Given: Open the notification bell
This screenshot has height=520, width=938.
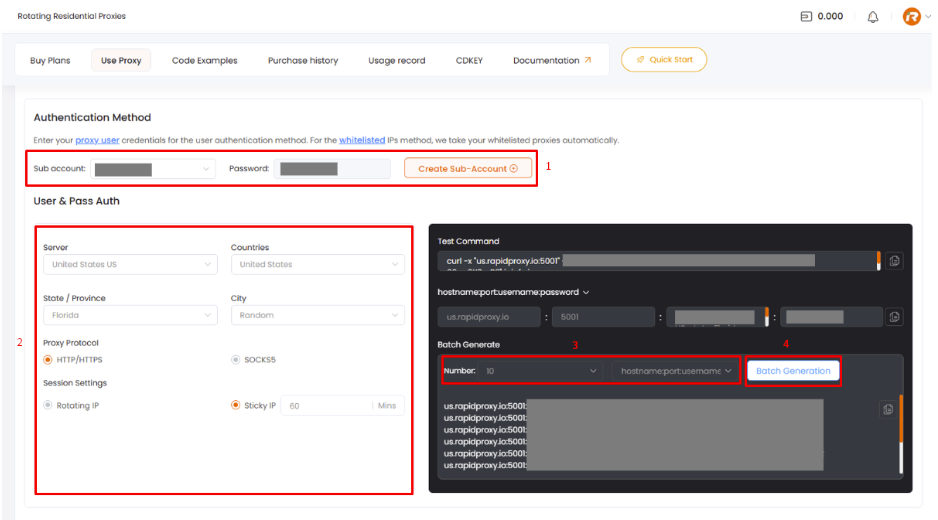Looking at the screenshot, I should point(873,17).
